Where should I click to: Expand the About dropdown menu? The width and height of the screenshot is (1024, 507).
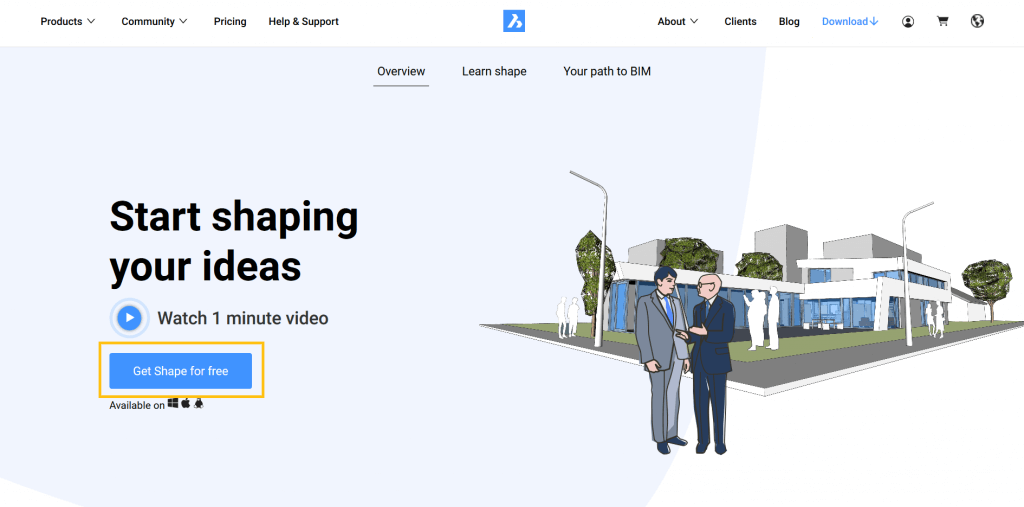pyautogui.click(x=678, y=22)
